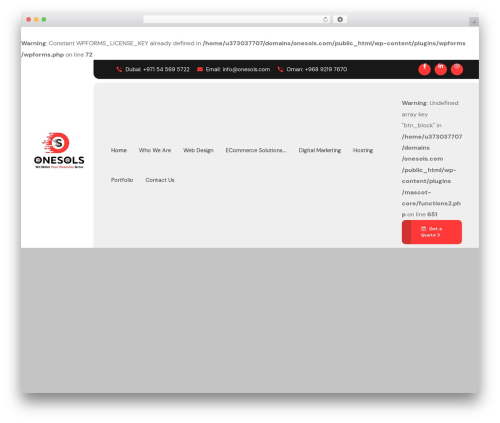Click the red close window button
This screenshot has height=423, width=500.
click(x=29, y=19)
